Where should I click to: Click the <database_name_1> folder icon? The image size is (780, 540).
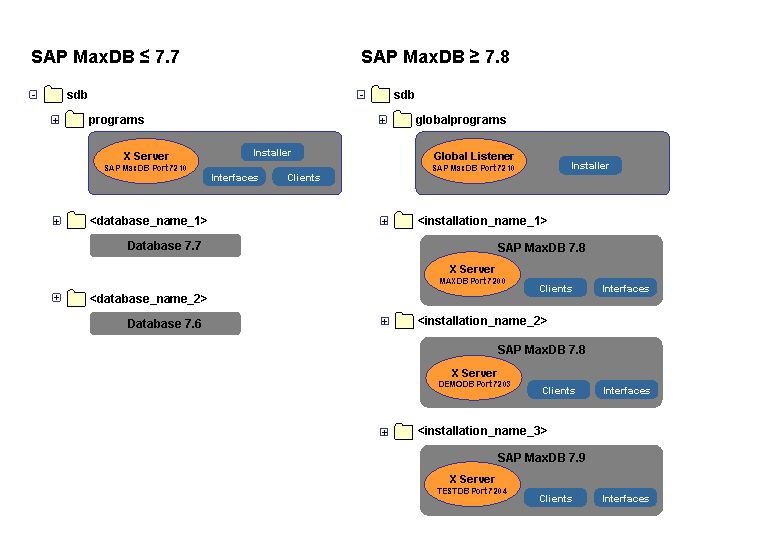click(76, 220)
